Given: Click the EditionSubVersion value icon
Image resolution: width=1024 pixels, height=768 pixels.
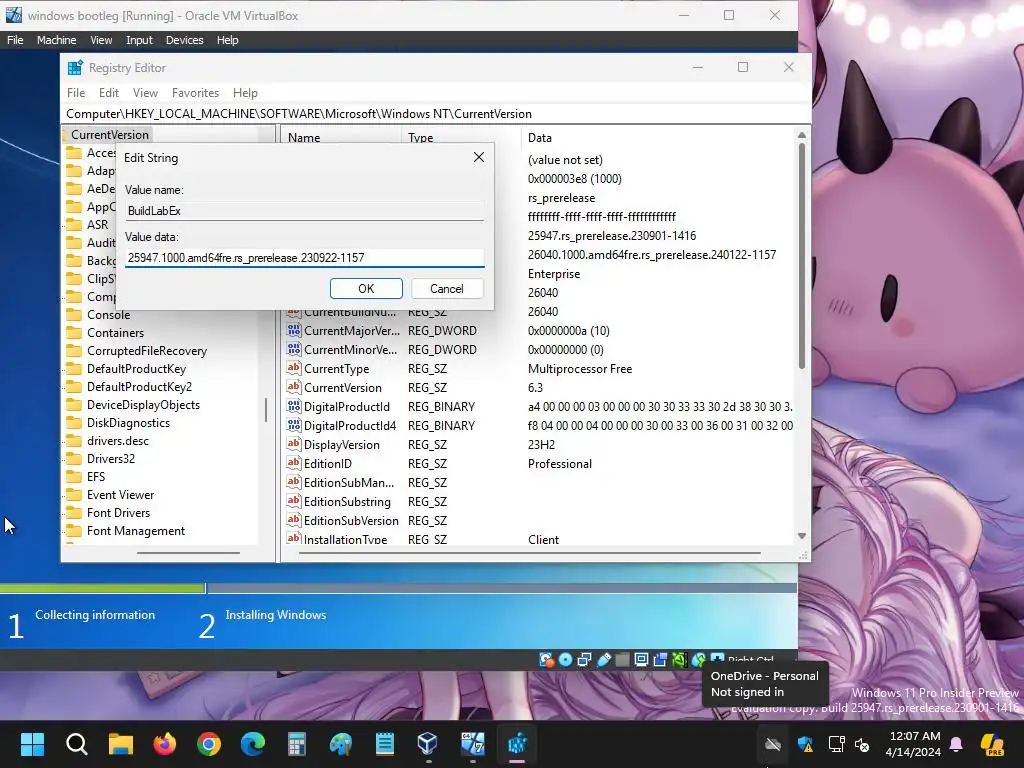Looking at the screenshot, I should pos(294,520).
